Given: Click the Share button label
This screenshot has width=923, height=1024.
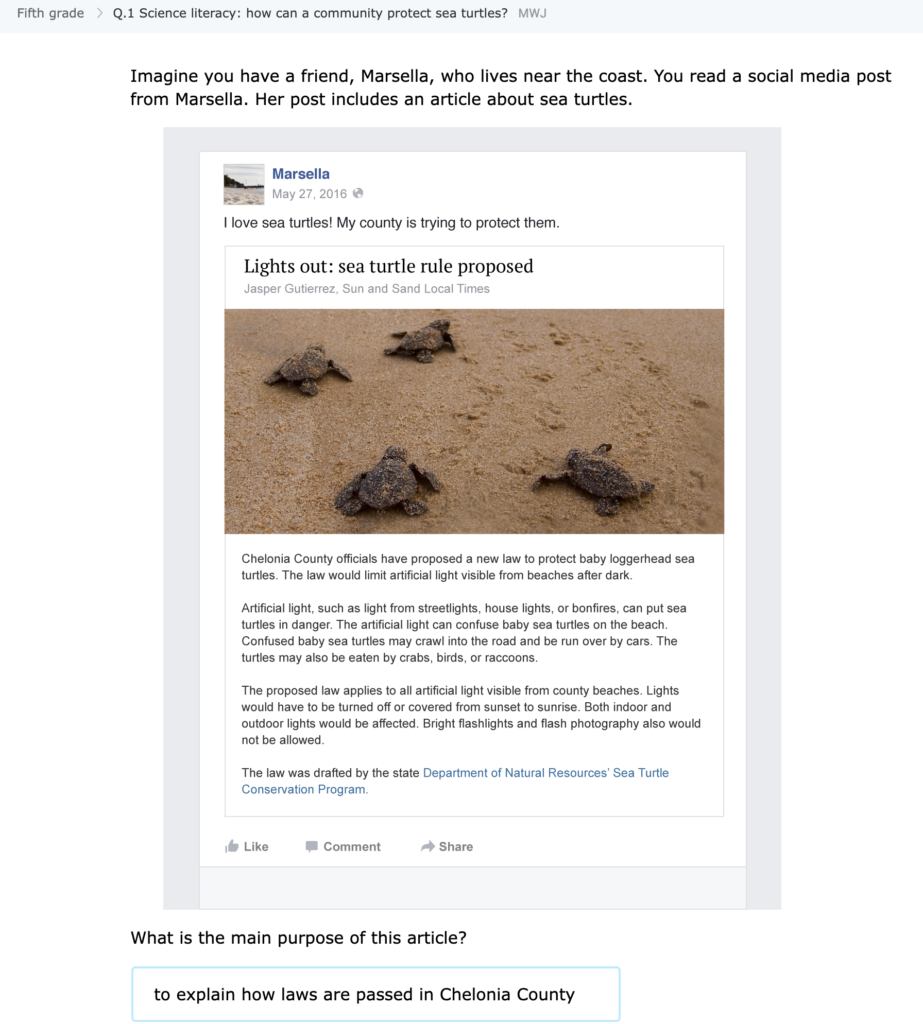Looking at the screenshot, I should [x=456, y=846].
